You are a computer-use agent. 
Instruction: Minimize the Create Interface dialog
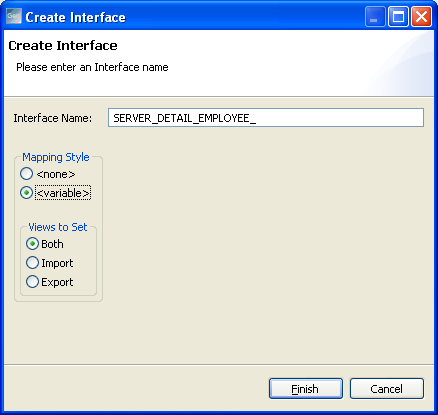[x=375, y=16]
